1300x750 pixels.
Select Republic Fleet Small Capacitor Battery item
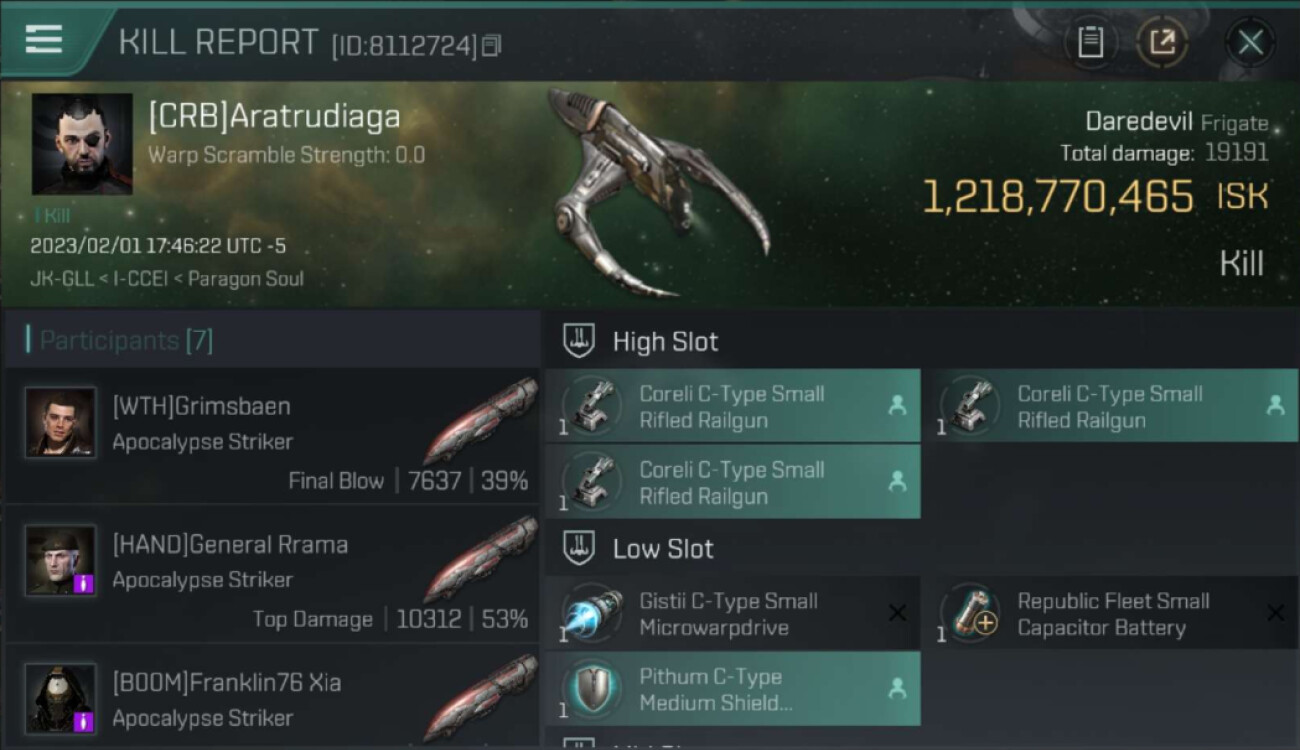click(1111, 614)
